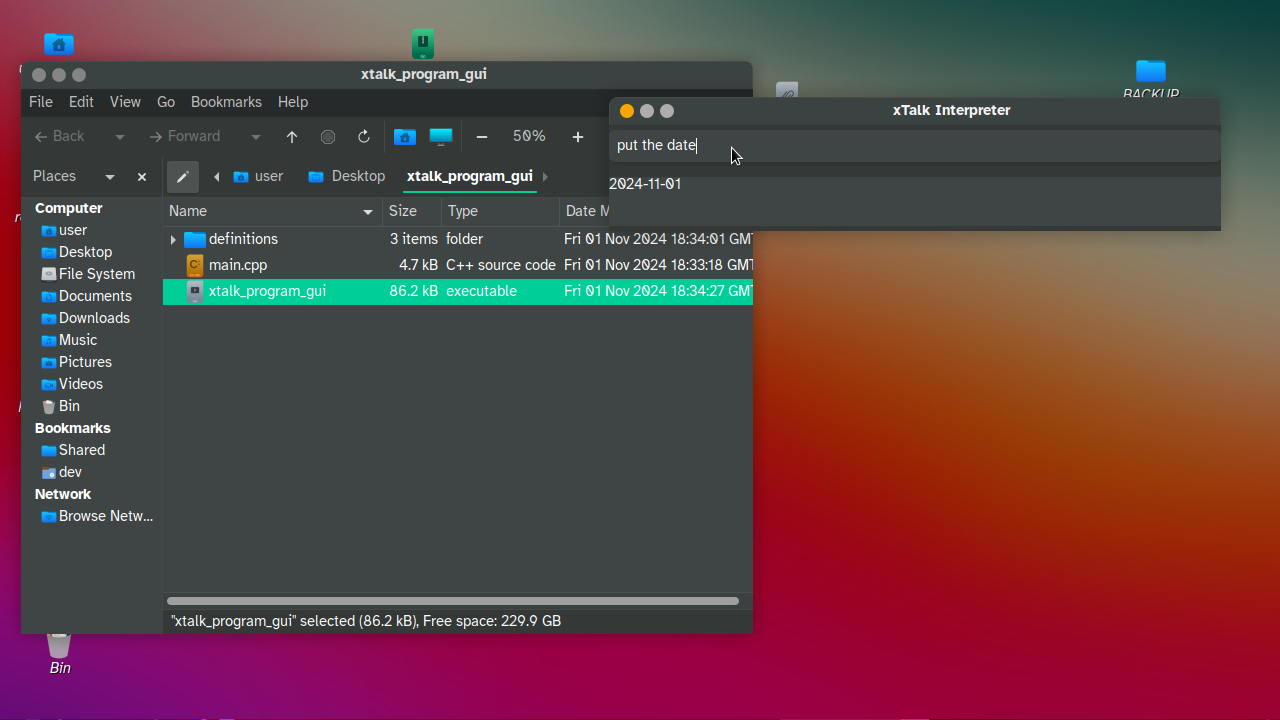Open the Places sidebar type dropdown
The image size is (1280, 720).
pyautogui.click(x=110, y=177)
